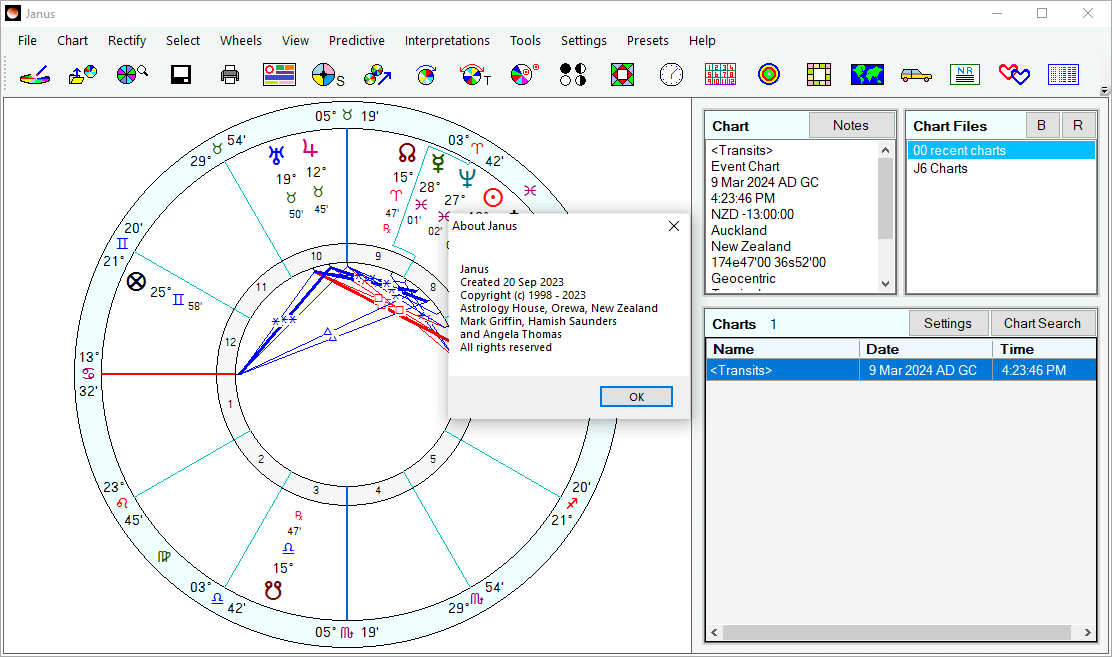Screen dimensions: 1112x657
Task: Open the clock time icon
Action: pos(671,74)
